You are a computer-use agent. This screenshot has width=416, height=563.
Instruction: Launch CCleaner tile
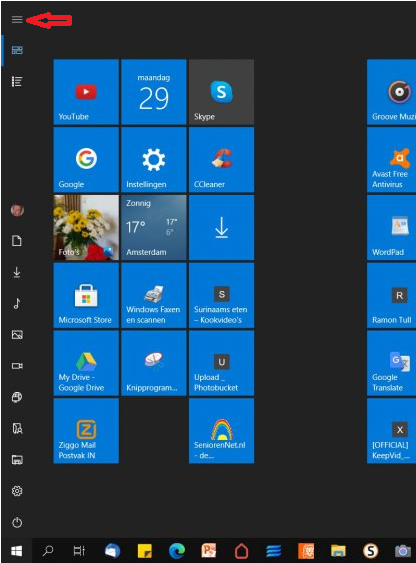[x=221, y=160]
